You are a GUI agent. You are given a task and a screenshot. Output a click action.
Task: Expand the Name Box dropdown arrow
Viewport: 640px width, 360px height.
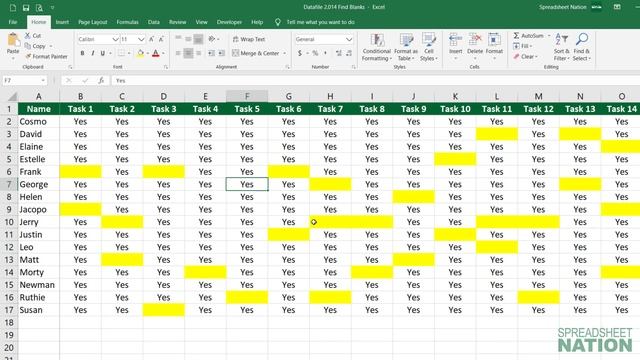click(43, 80)
